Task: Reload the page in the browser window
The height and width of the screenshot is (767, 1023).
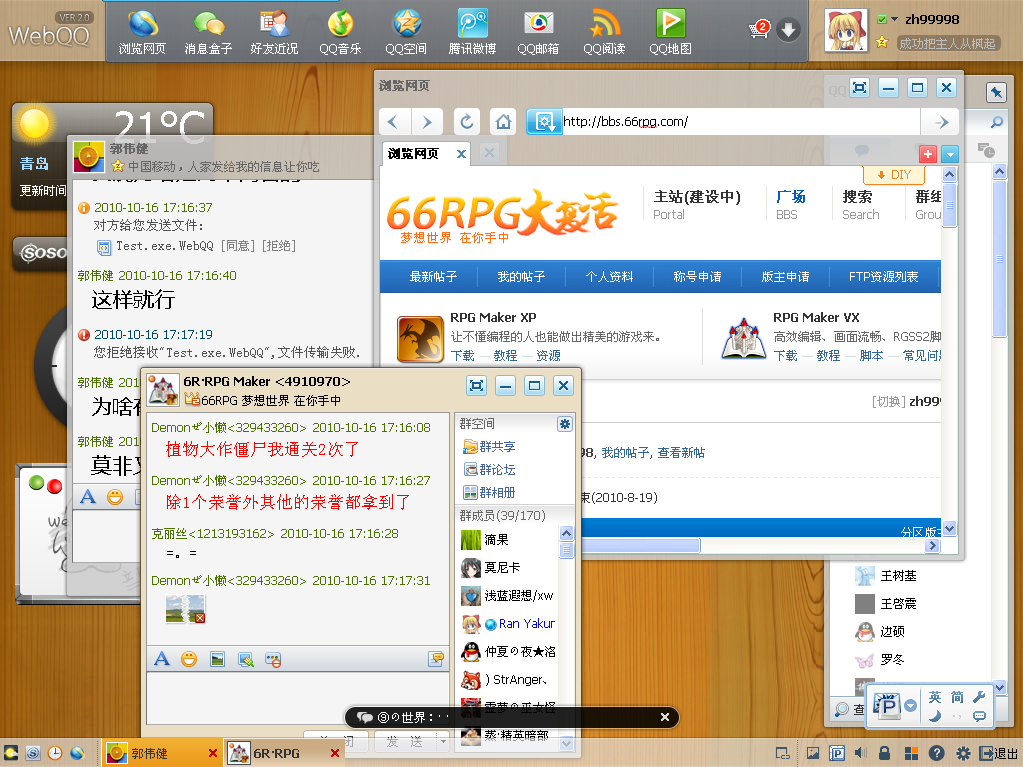Action: [466, 122]
